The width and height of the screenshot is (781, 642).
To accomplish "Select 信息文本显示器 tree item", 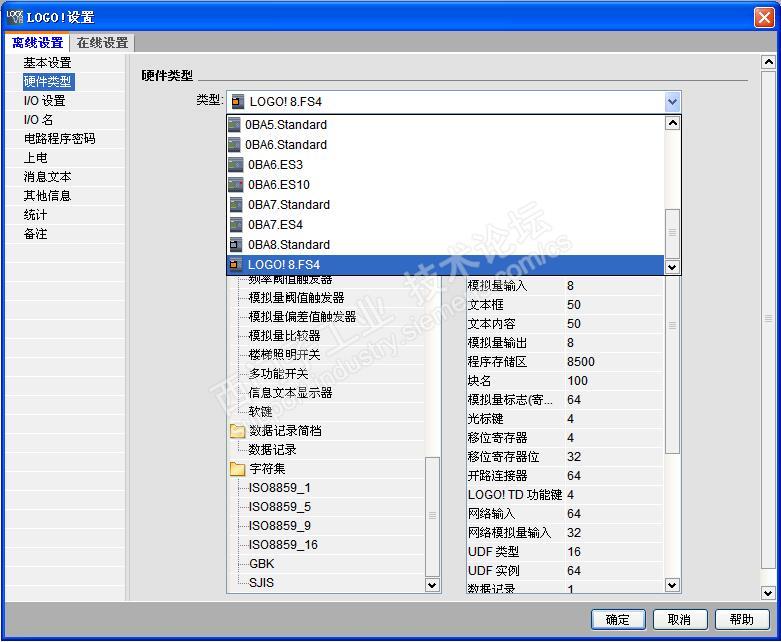I will click(x=290, y=393).
